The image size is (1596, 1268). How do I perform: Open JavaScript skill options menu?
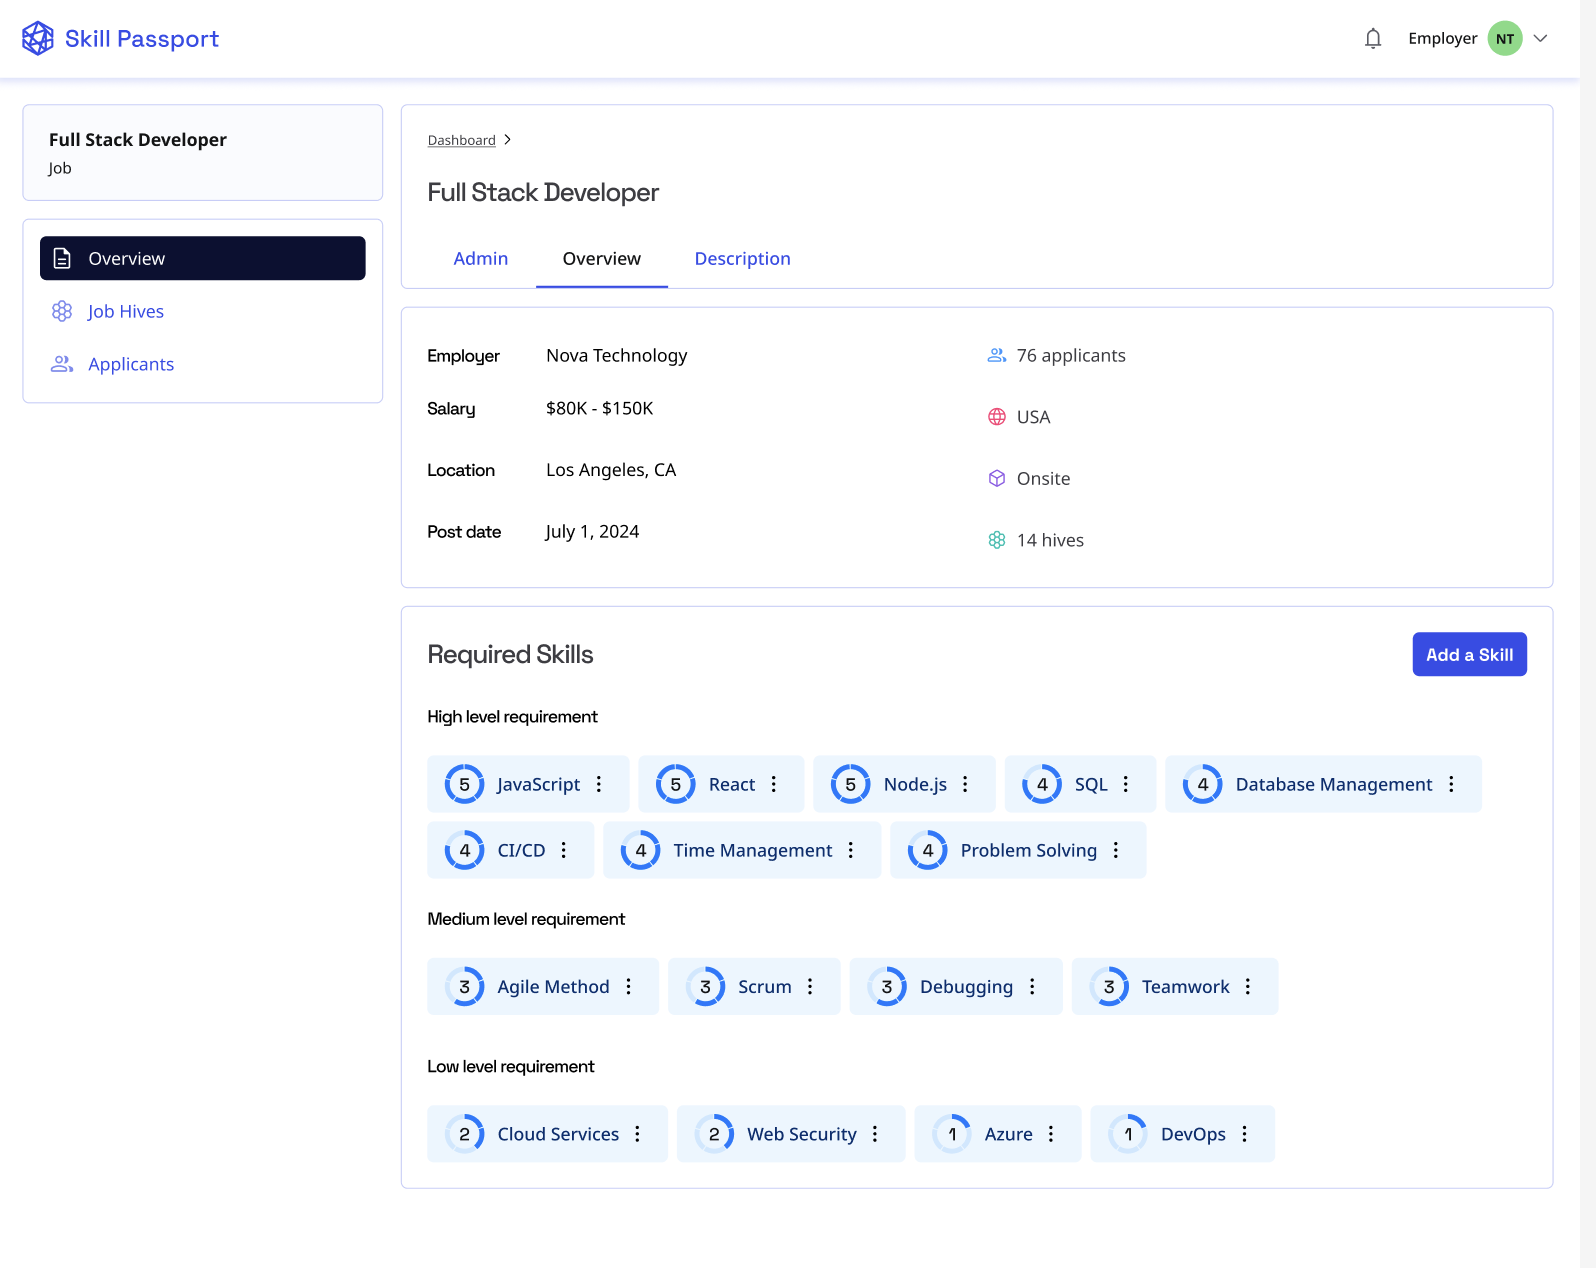[x=599, y=784]
